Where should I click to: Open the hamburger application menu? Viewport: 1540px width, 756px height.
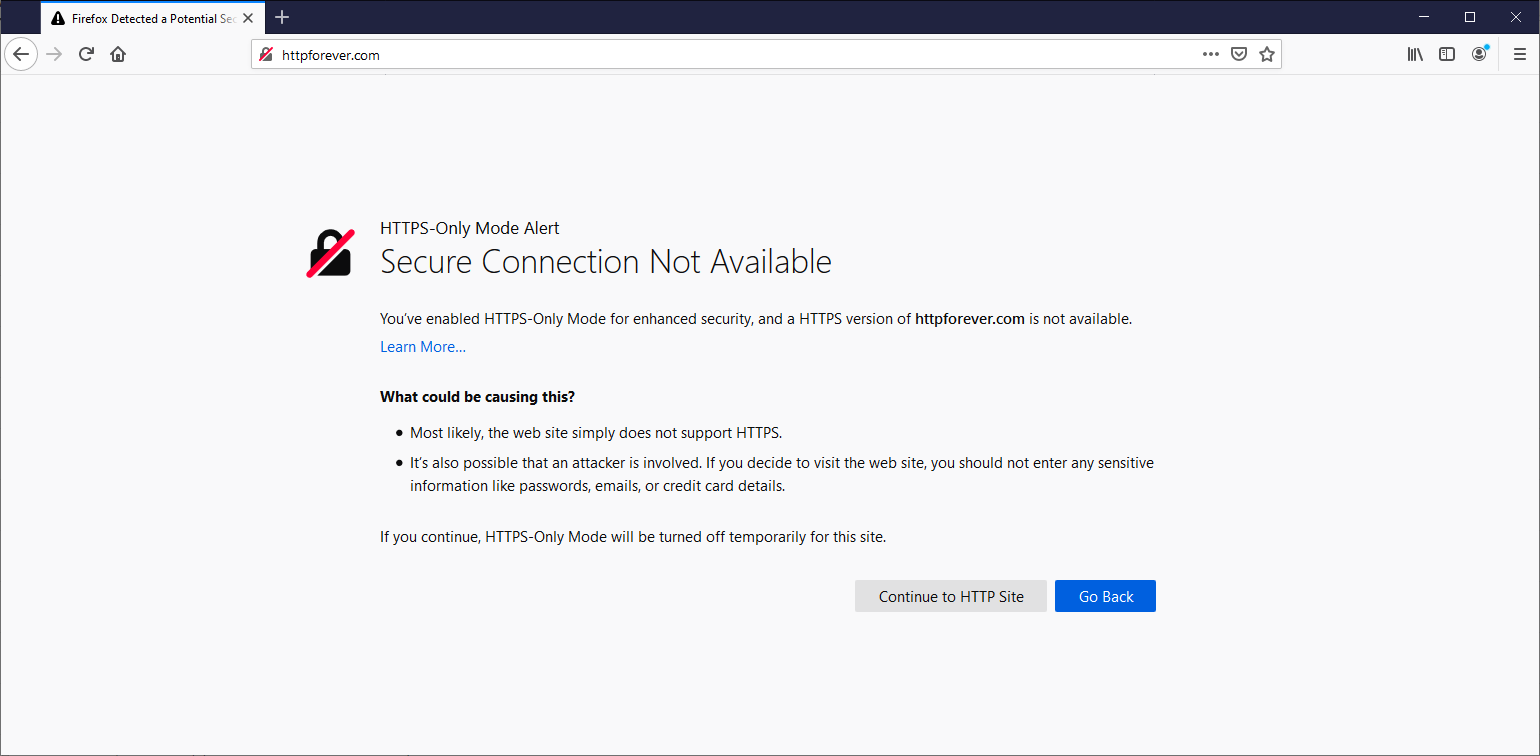(1519, 54)
